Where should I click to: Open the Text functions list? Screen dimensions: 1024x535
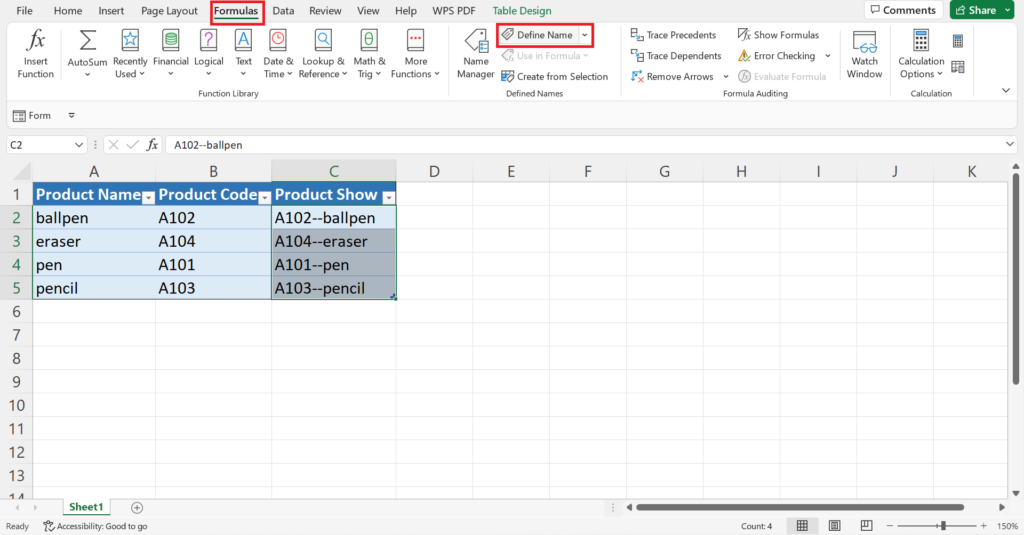pyautogui.click(x=243, y=54)
